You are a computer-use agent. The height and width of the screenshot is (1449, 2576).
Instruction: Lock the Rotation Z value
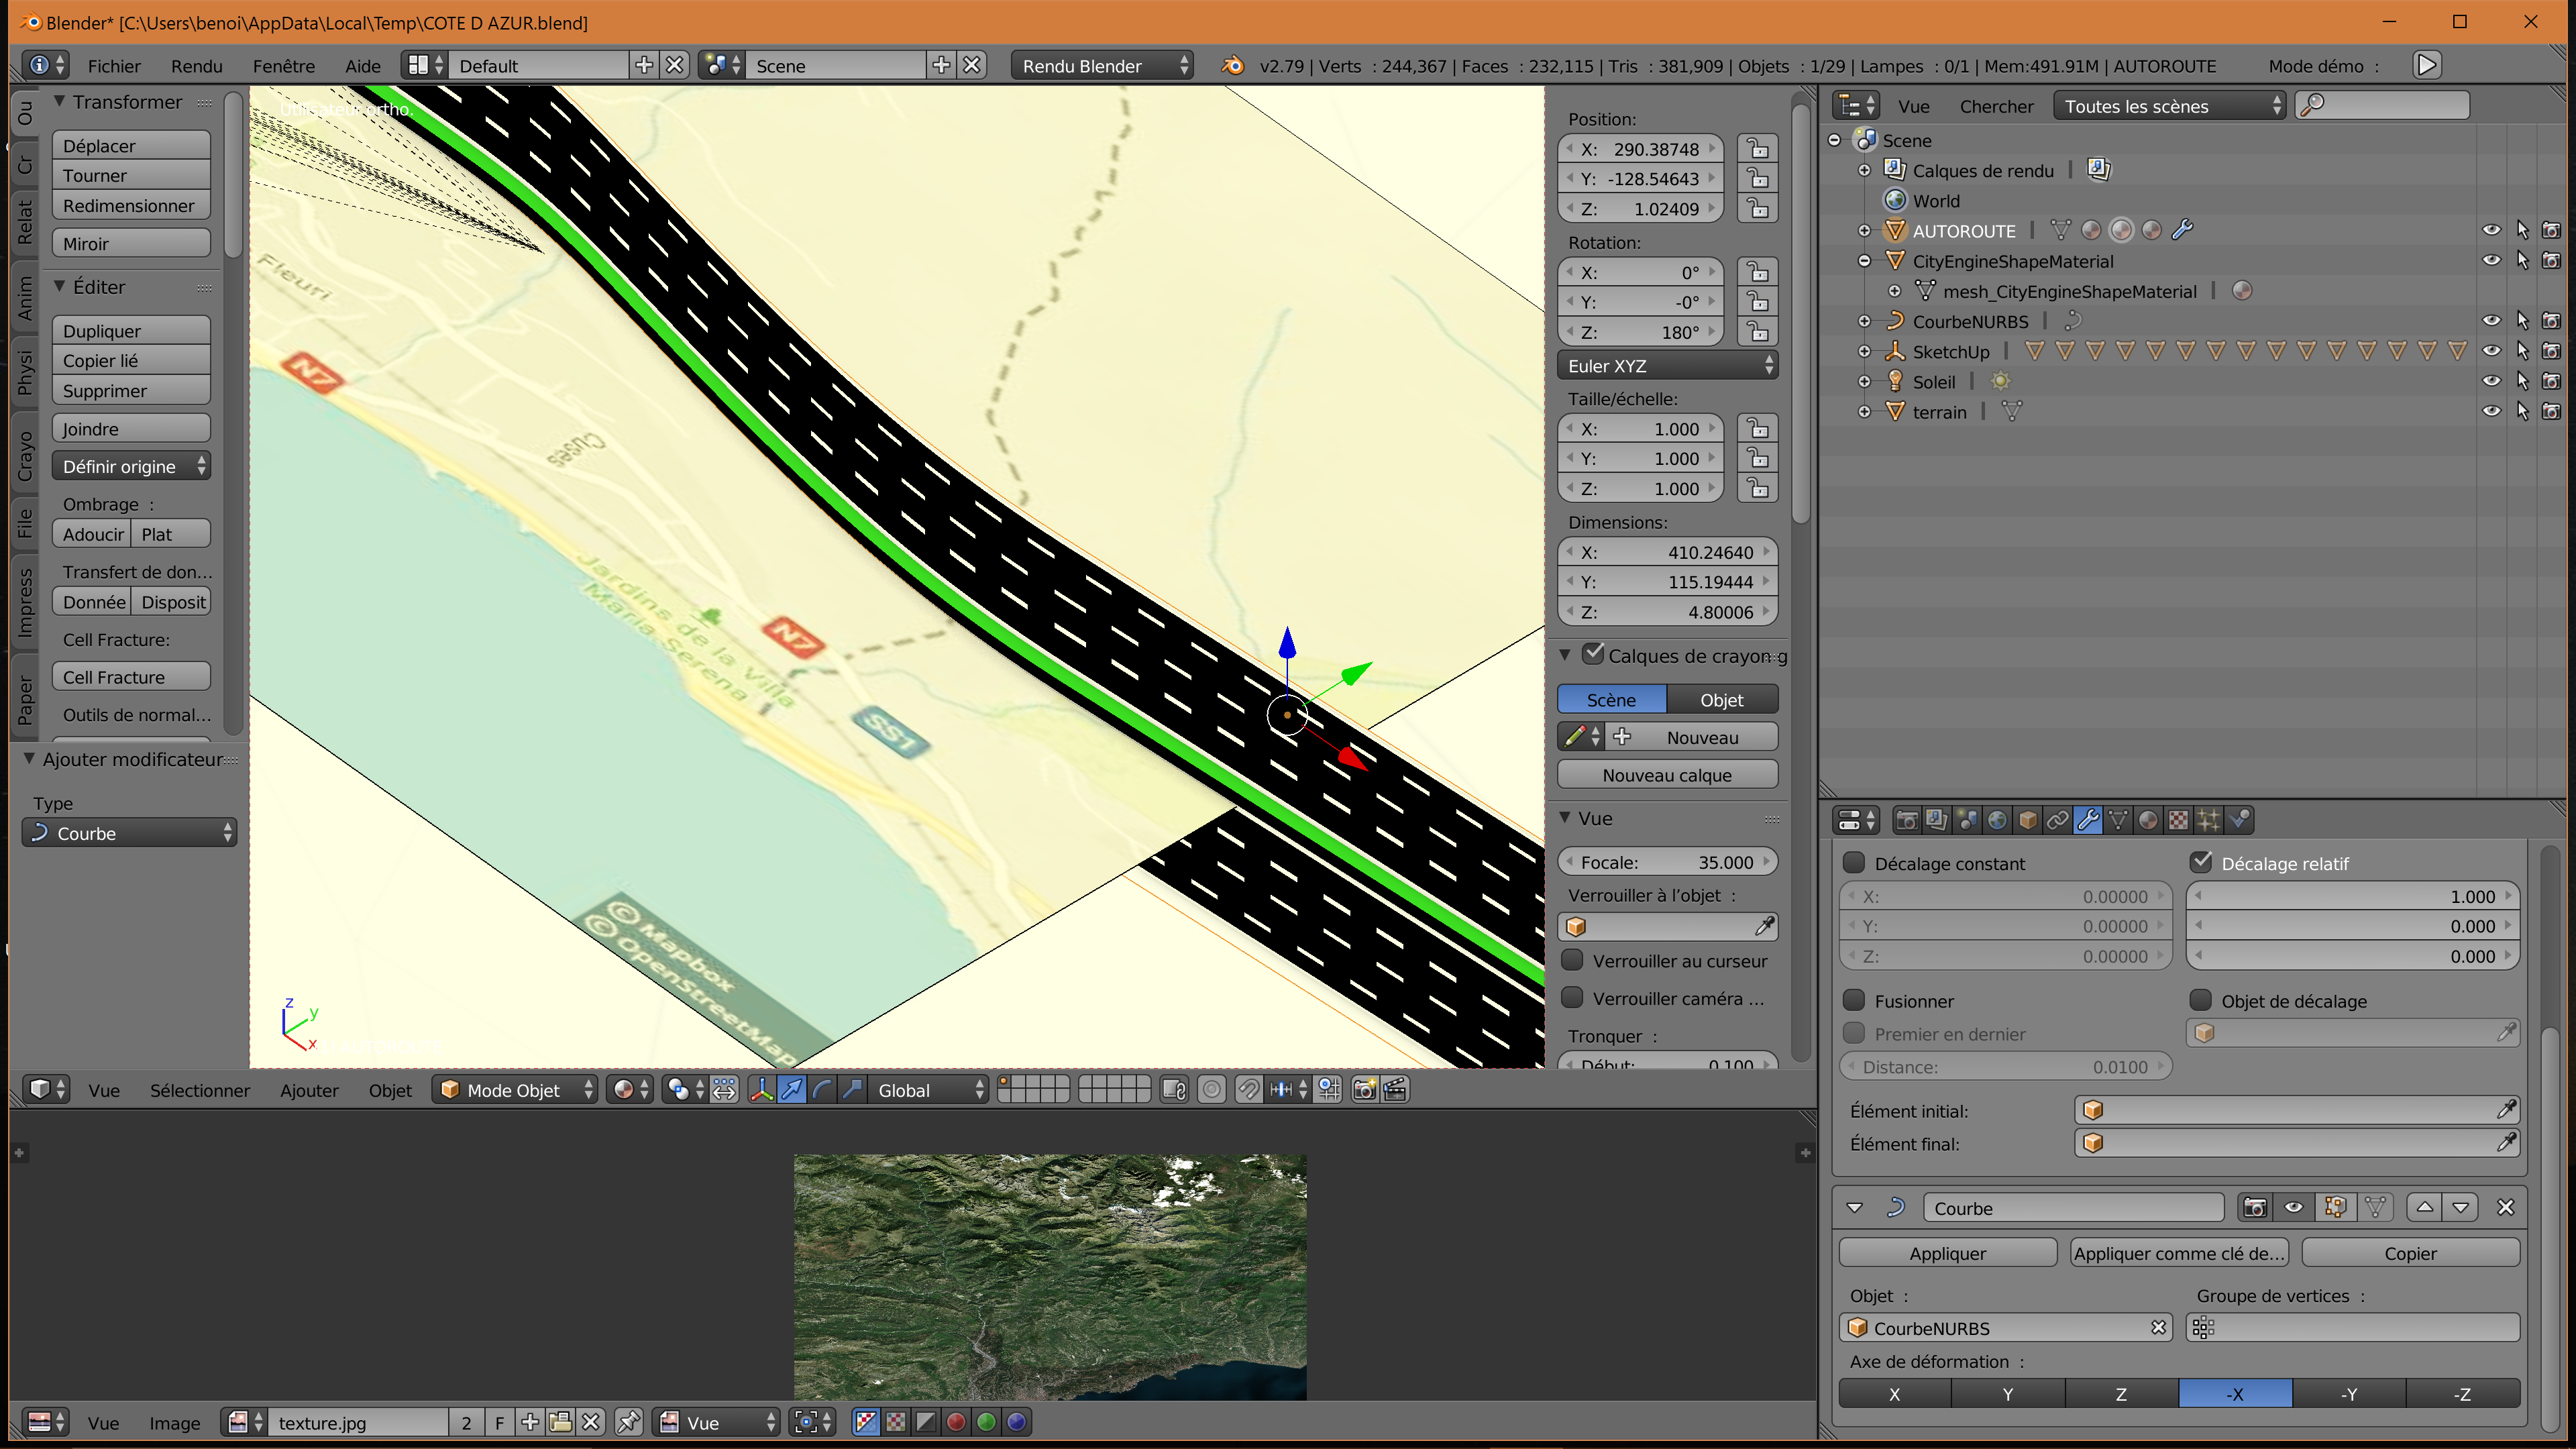(1758, 332)
